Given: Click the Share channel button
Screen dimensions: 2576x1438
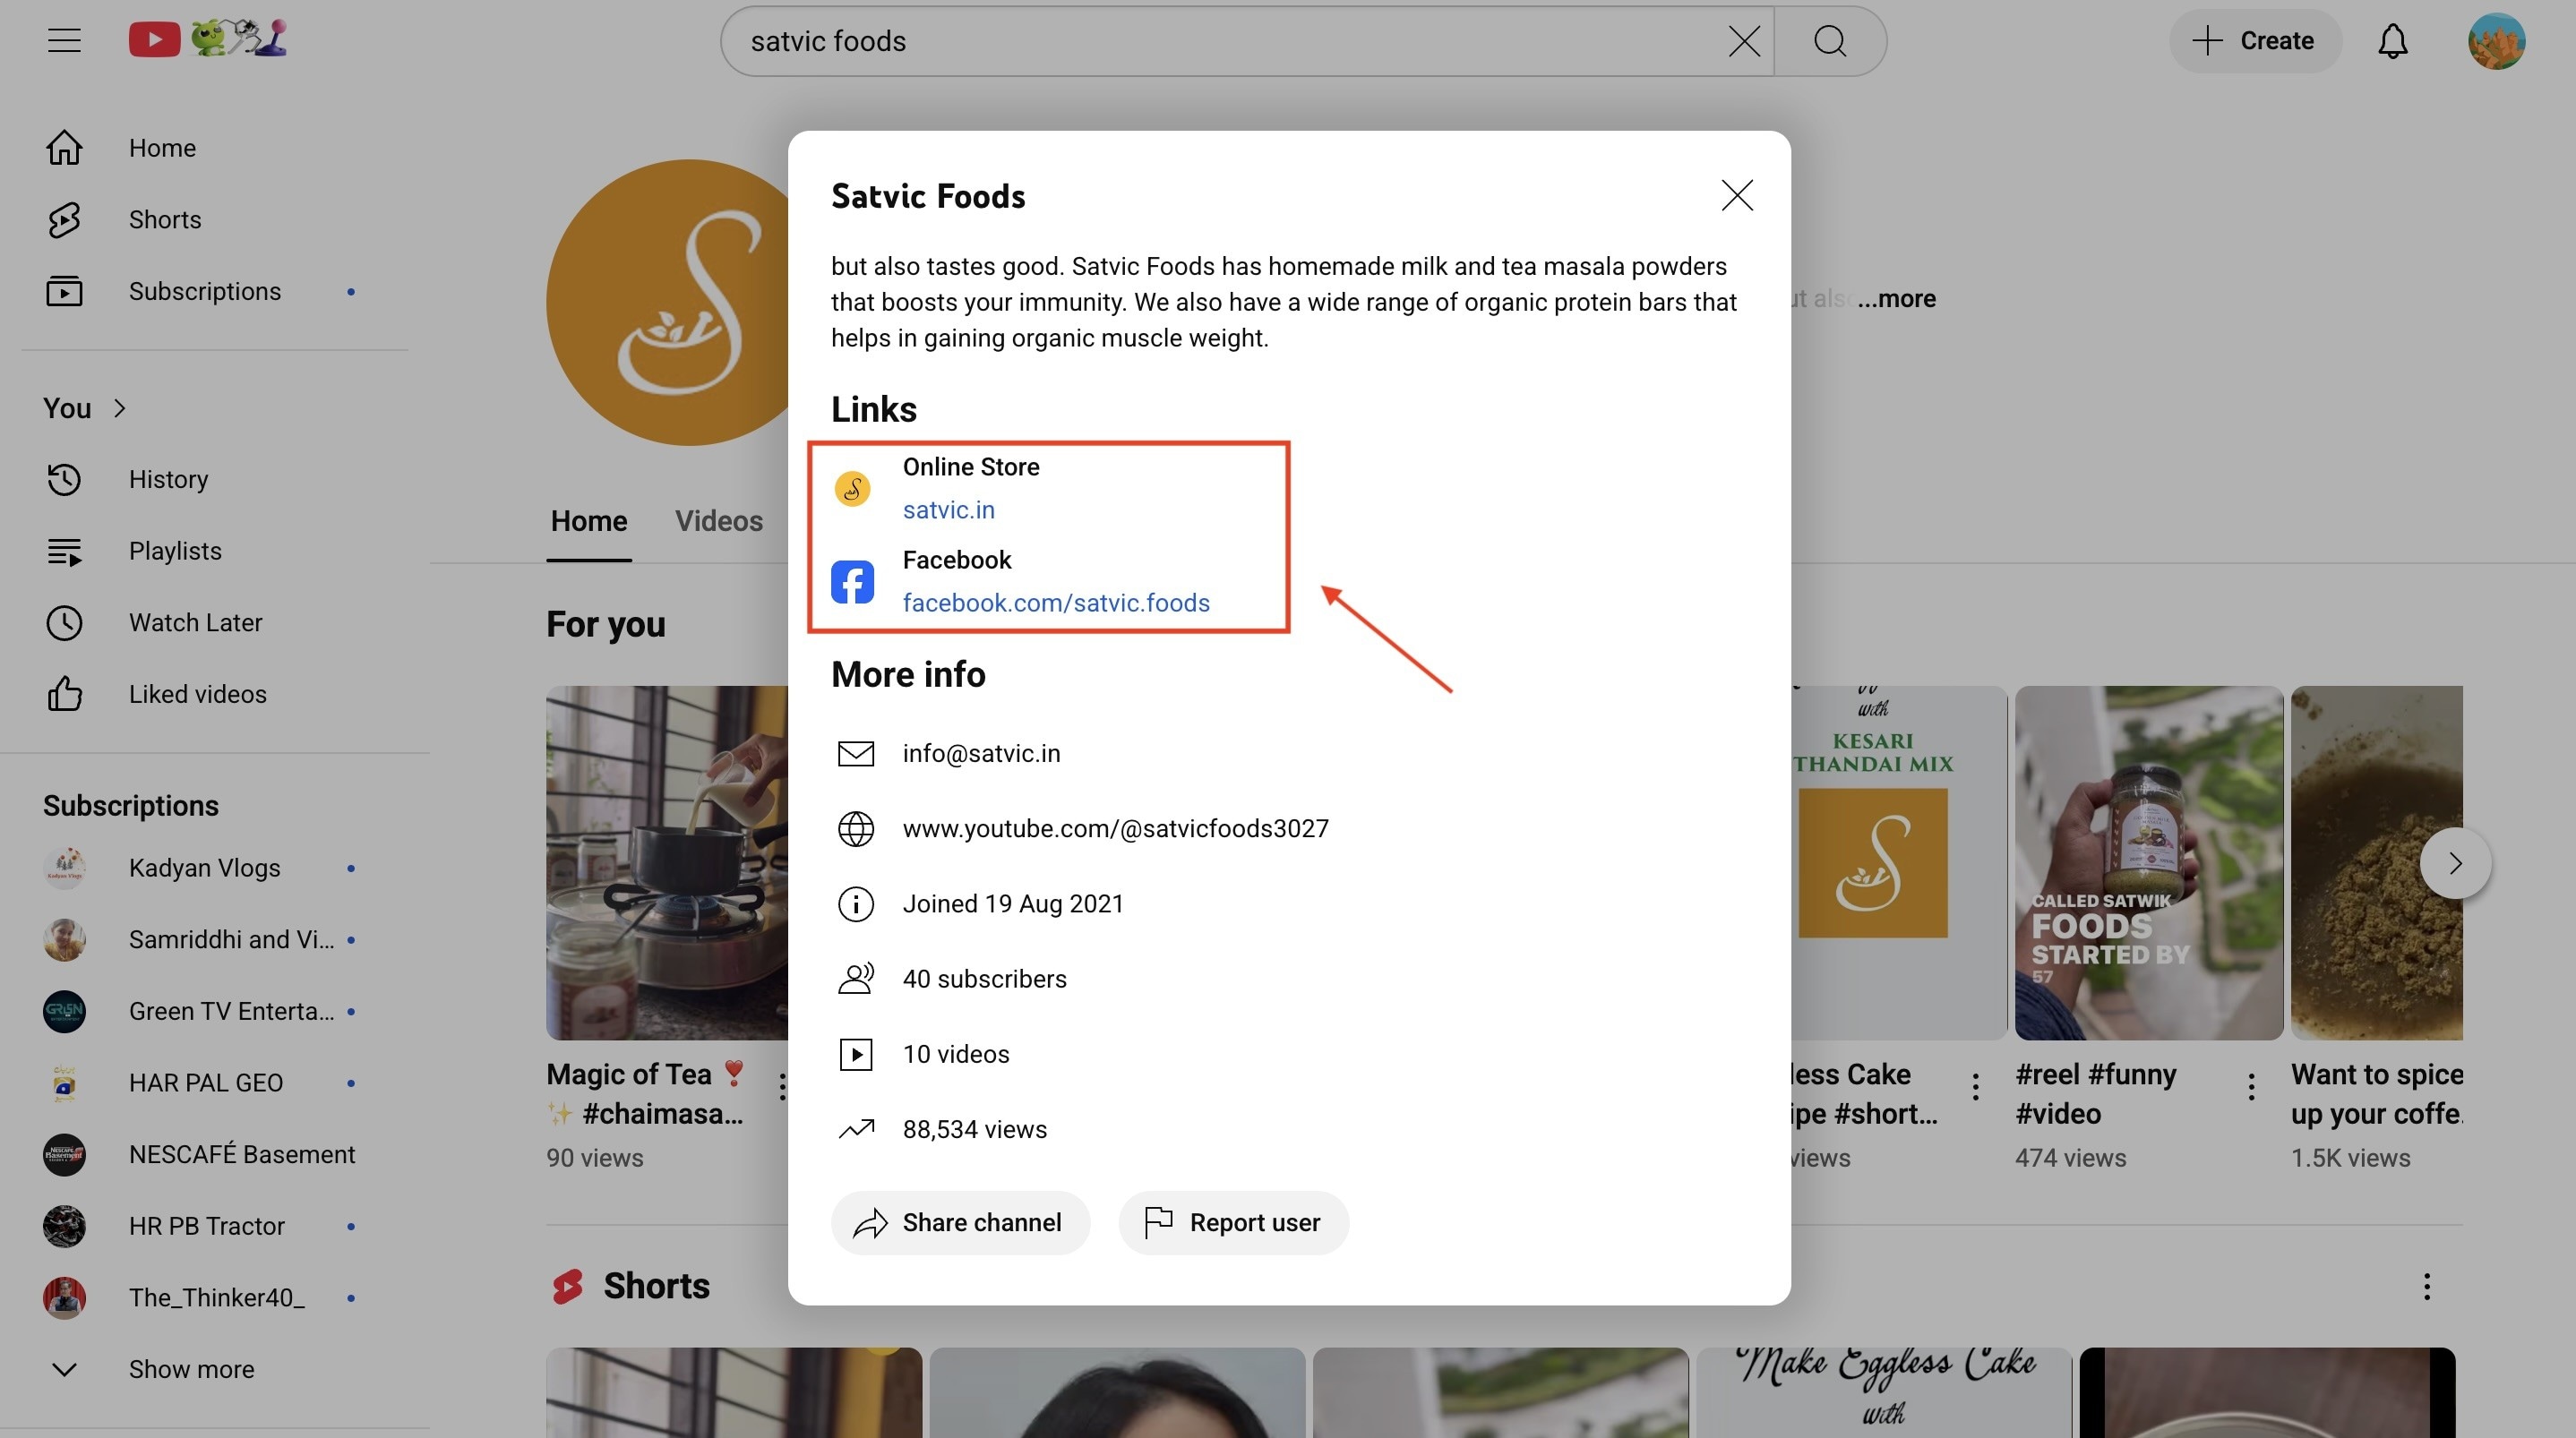Looking at the screenshot, I should coord(960,1223).
